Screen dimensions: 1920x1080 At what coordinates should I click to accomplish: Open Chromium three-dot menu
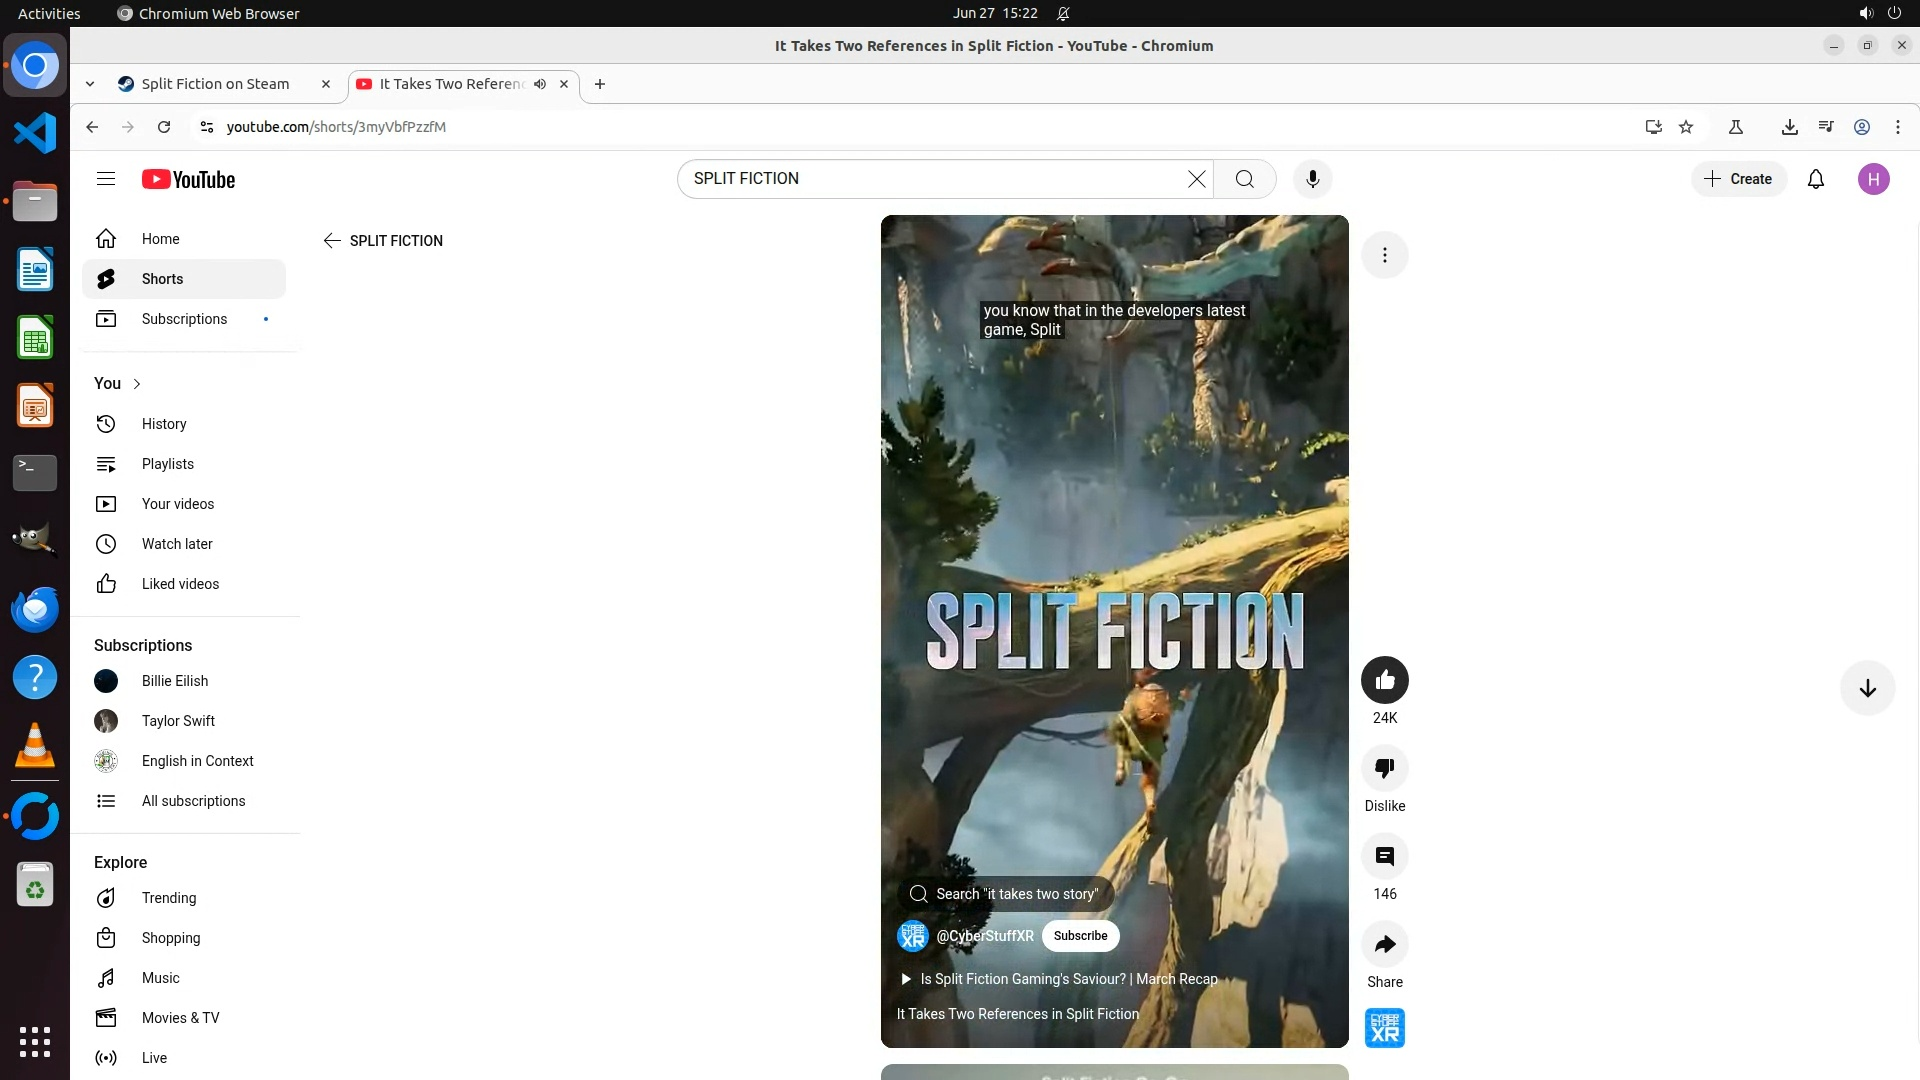[x=1897, y=127]
